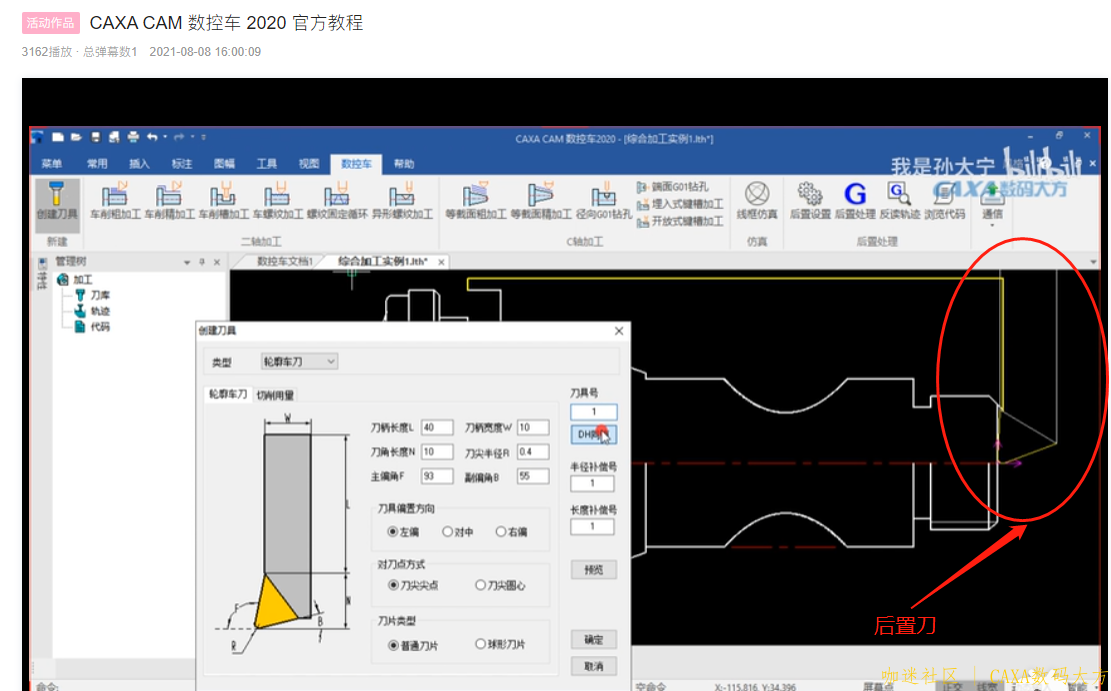Image resolution: width=1111 pixels, height=691 pixels.
Task: Click the 径向G01钻孔 radial drilling tool
Action: (604, 201)
